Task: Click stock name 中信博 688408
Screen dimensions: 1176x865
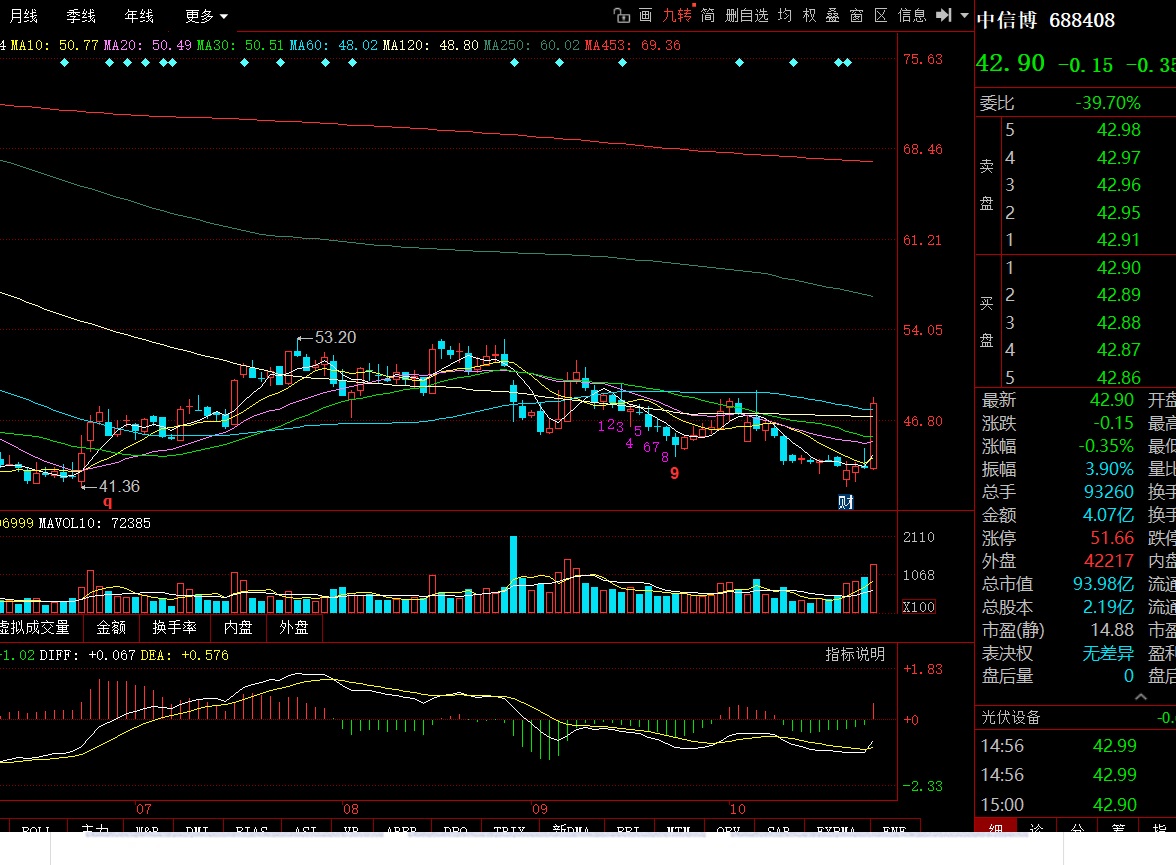Action: (x=1046, y=20)
